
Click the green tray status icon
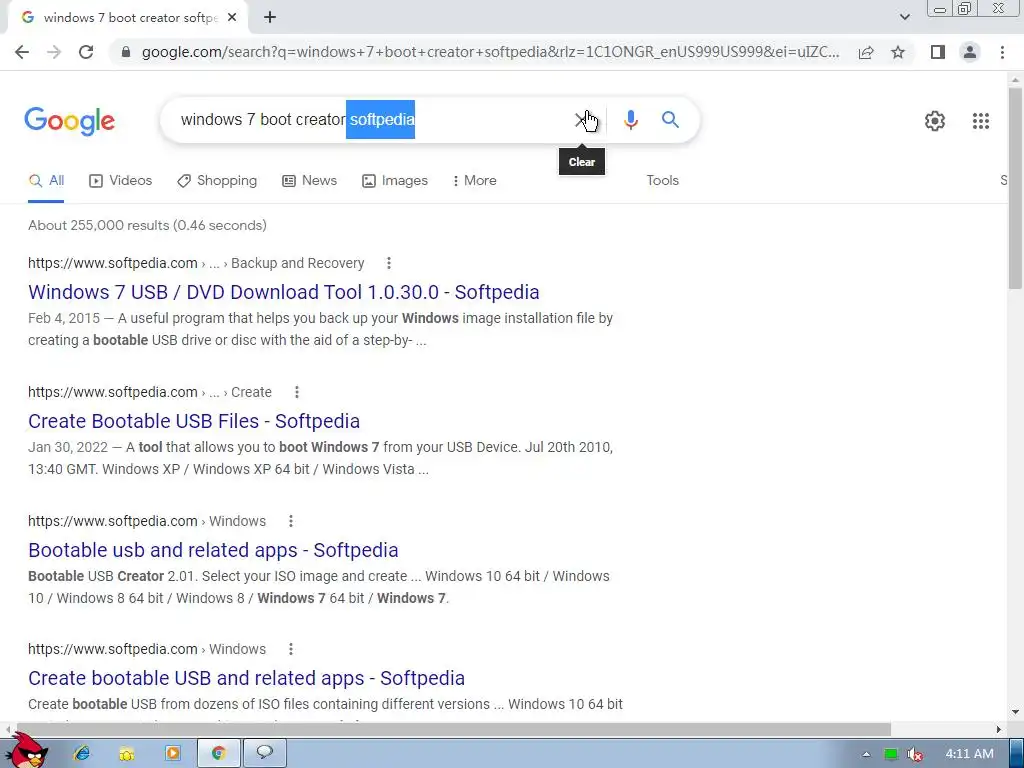coord(890,754)
